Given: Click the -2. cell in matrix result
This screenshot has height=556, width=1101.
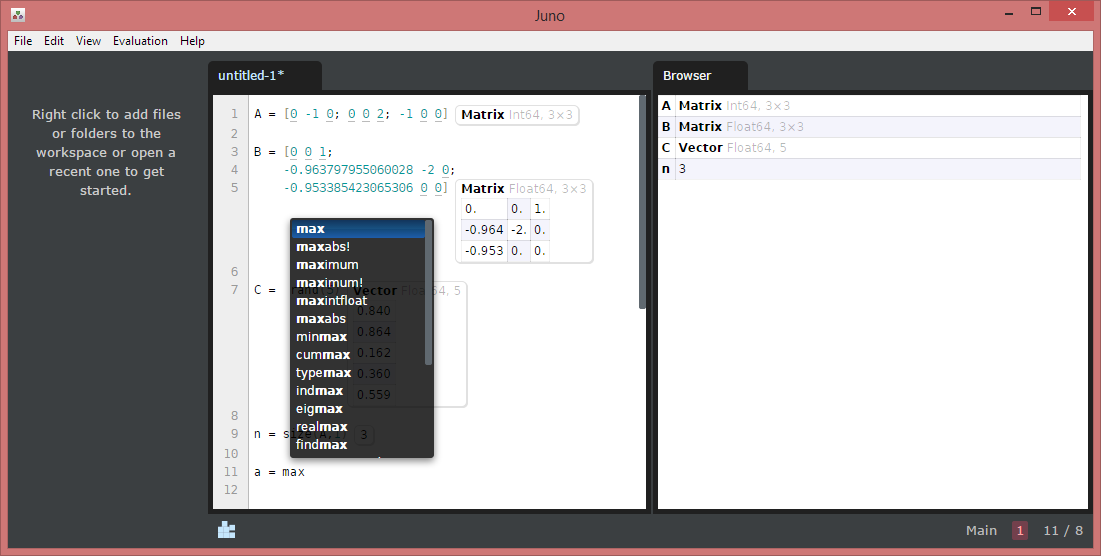Looking at the screenshot, I should pyautogui.click(x=518, y=230).
